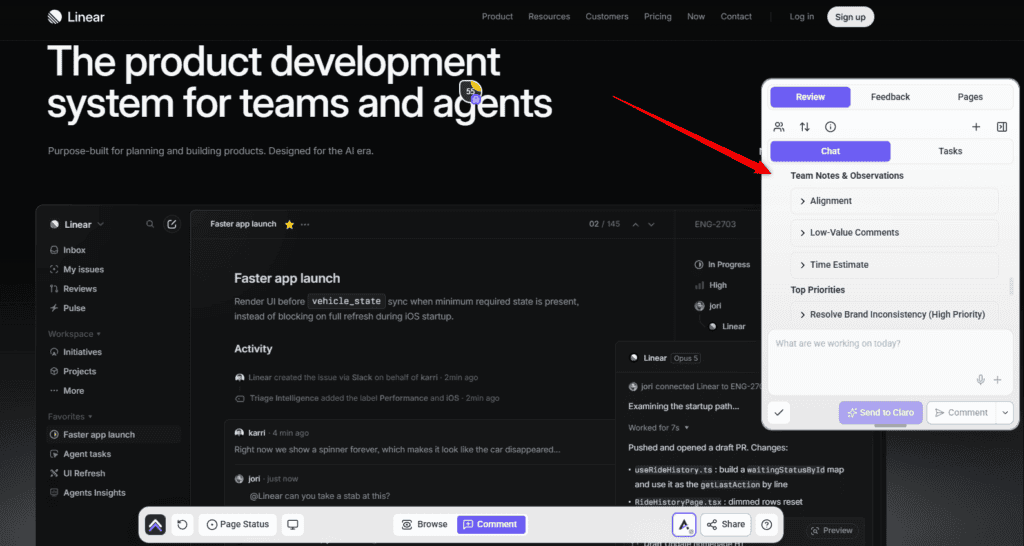Viewport: 1024px width, 546px height.
Task: Expand the Worked for 7s details
Action: (658, 428)
